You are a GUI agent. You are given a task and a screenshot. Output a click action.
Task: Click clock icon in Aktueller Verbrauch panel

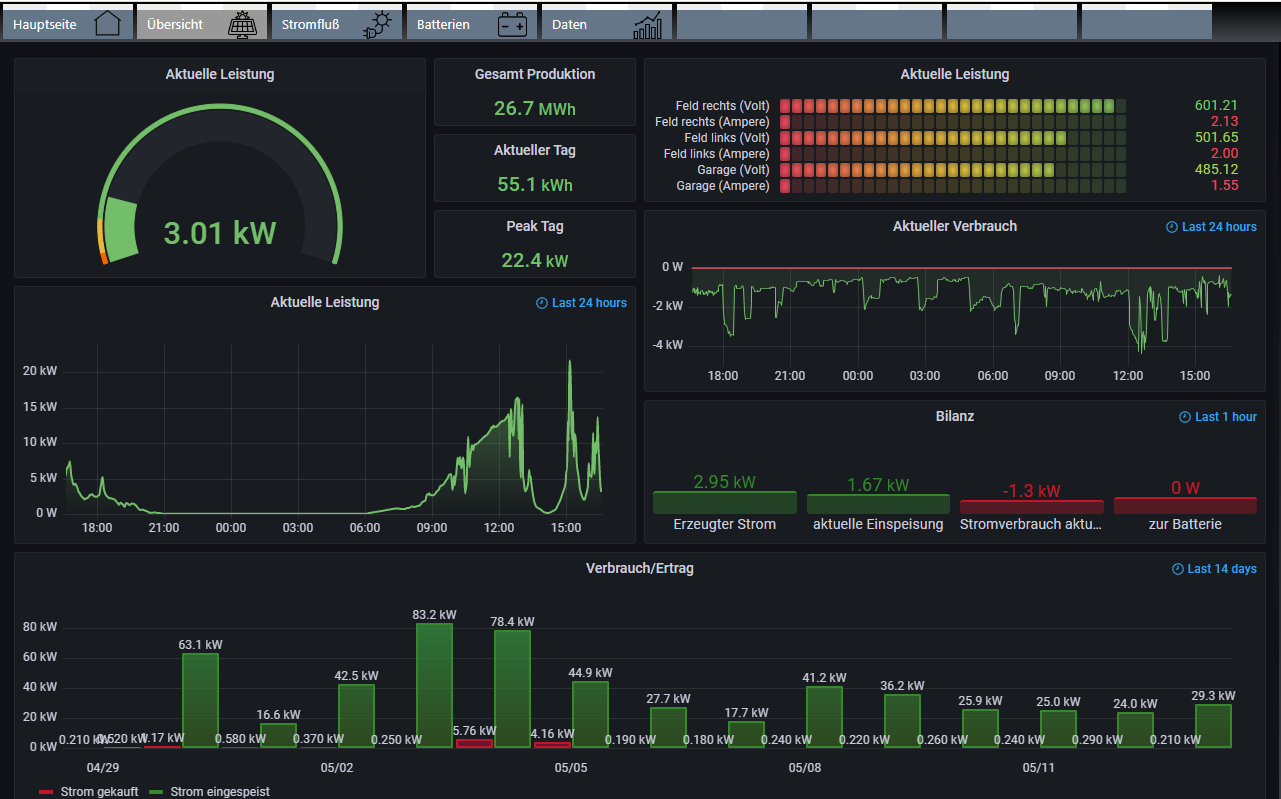[x=1172, y=227]
